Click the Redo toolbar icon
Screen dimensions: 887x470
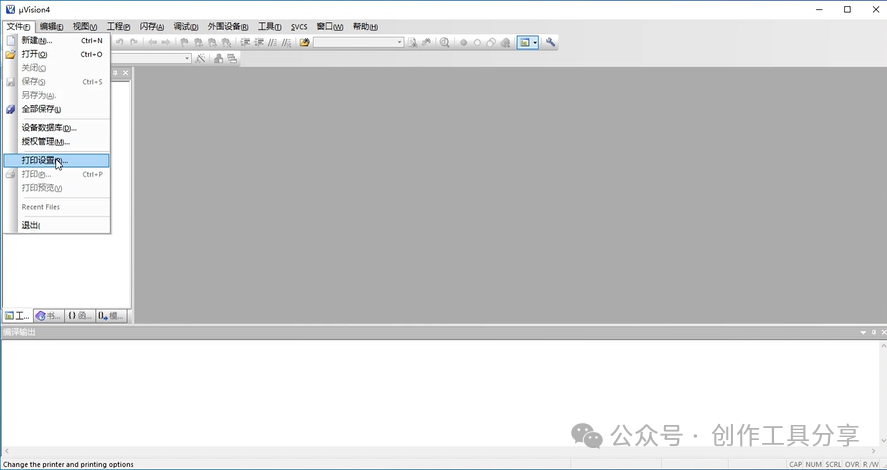134,42
